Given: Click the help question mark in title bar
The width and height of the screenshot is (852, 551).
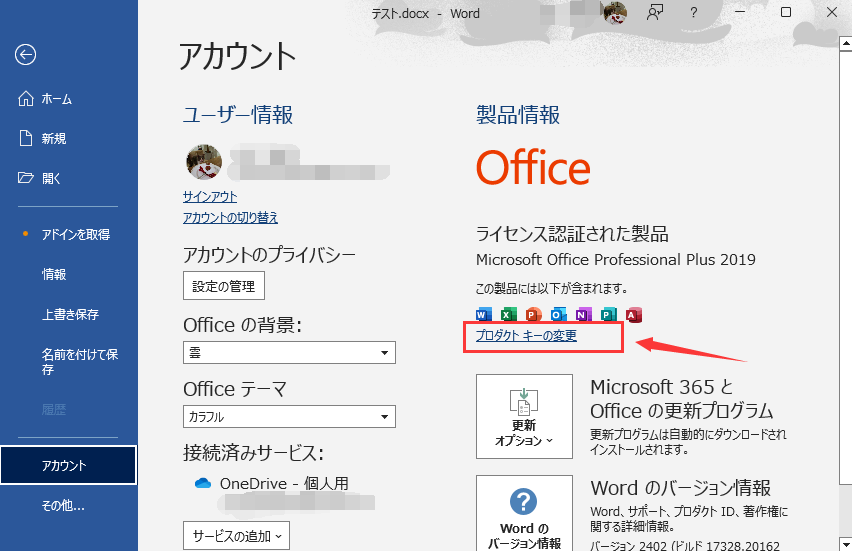Looking at the screenshot, I should (693, 12).
